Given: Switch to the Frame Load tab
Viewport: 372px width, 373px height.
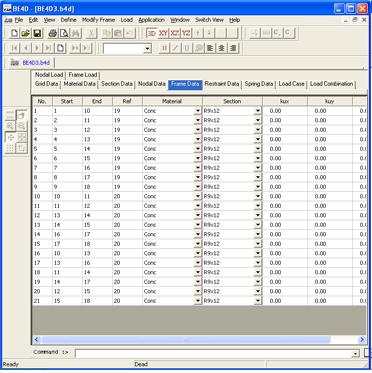Looking at the screenshot, I should (83, 75).
